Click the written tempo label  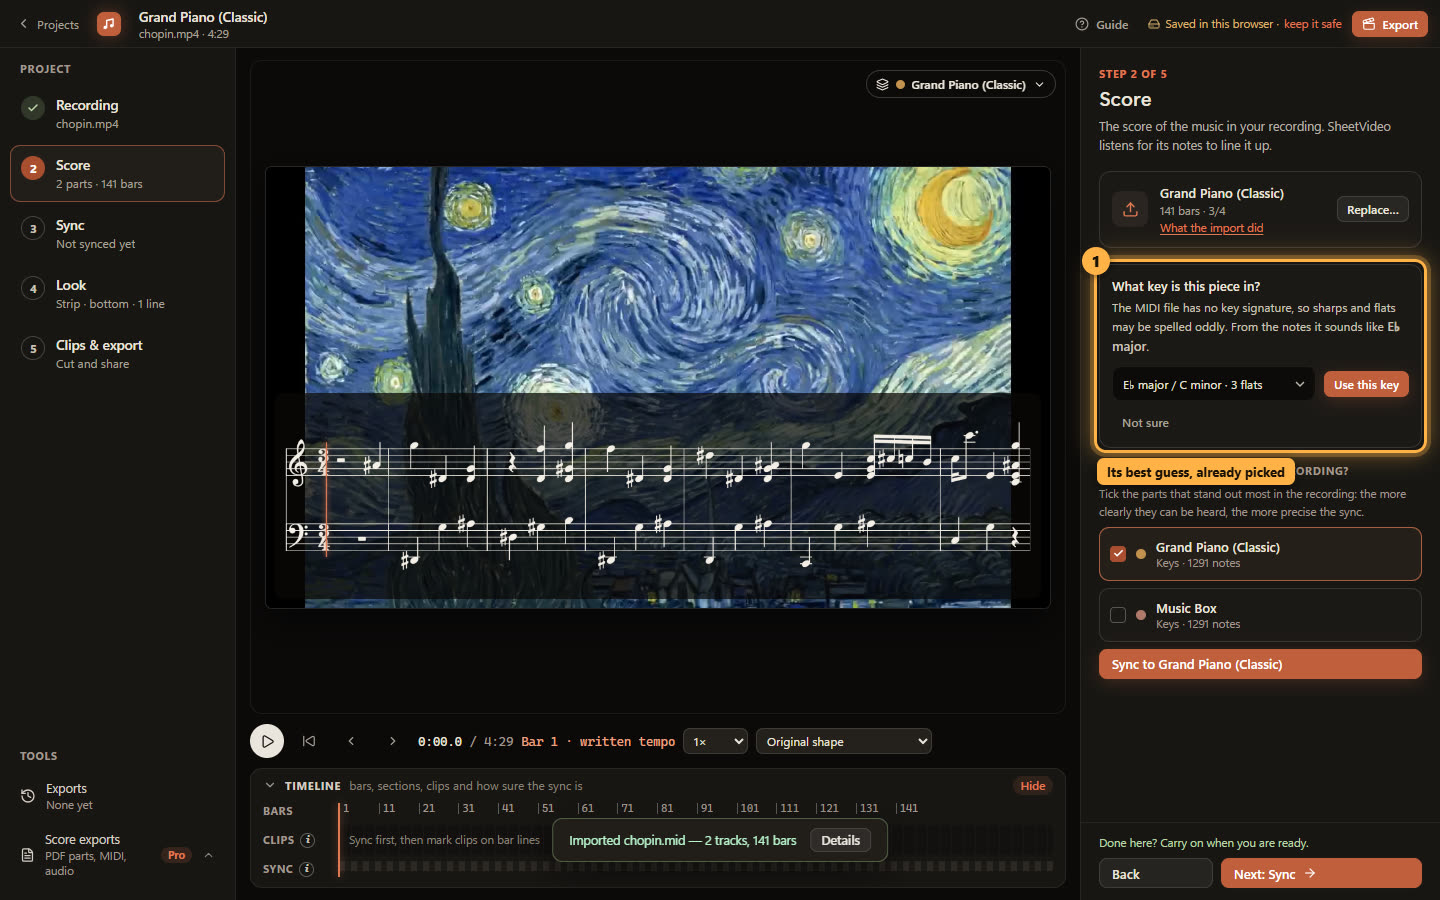(627, 742)
